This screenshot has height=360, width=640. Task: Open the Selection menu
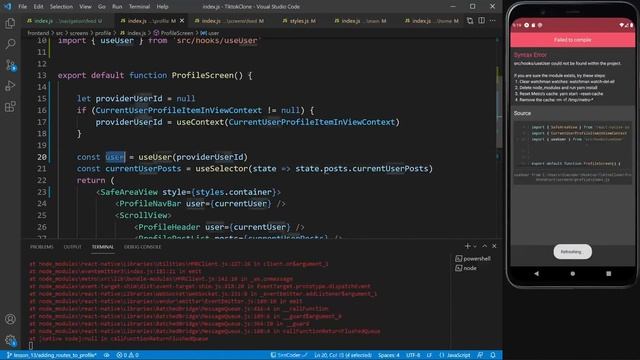(x=61, y=7)
